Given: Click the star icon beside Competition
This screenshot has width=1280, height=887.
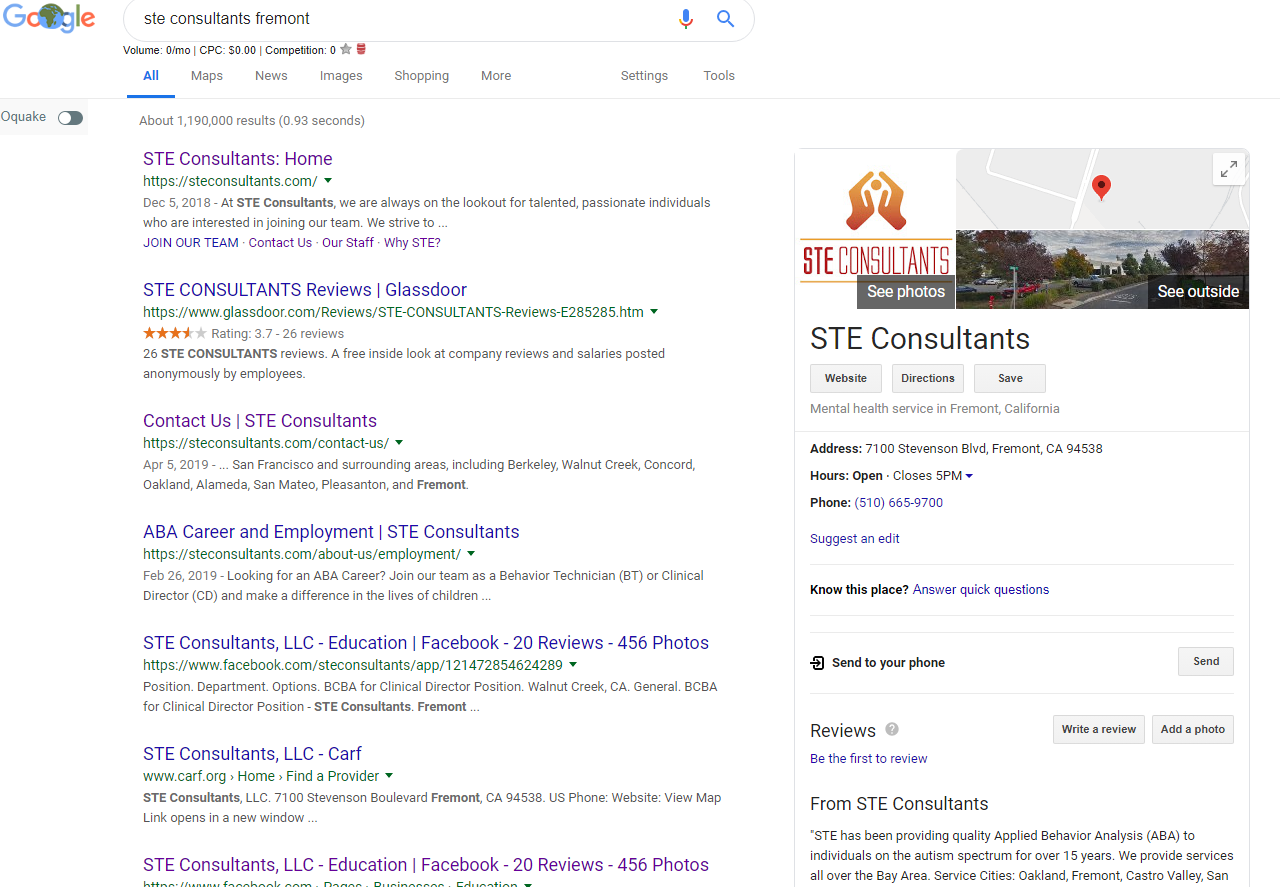Looking at the screenshot, I should (x=346, y=49).
